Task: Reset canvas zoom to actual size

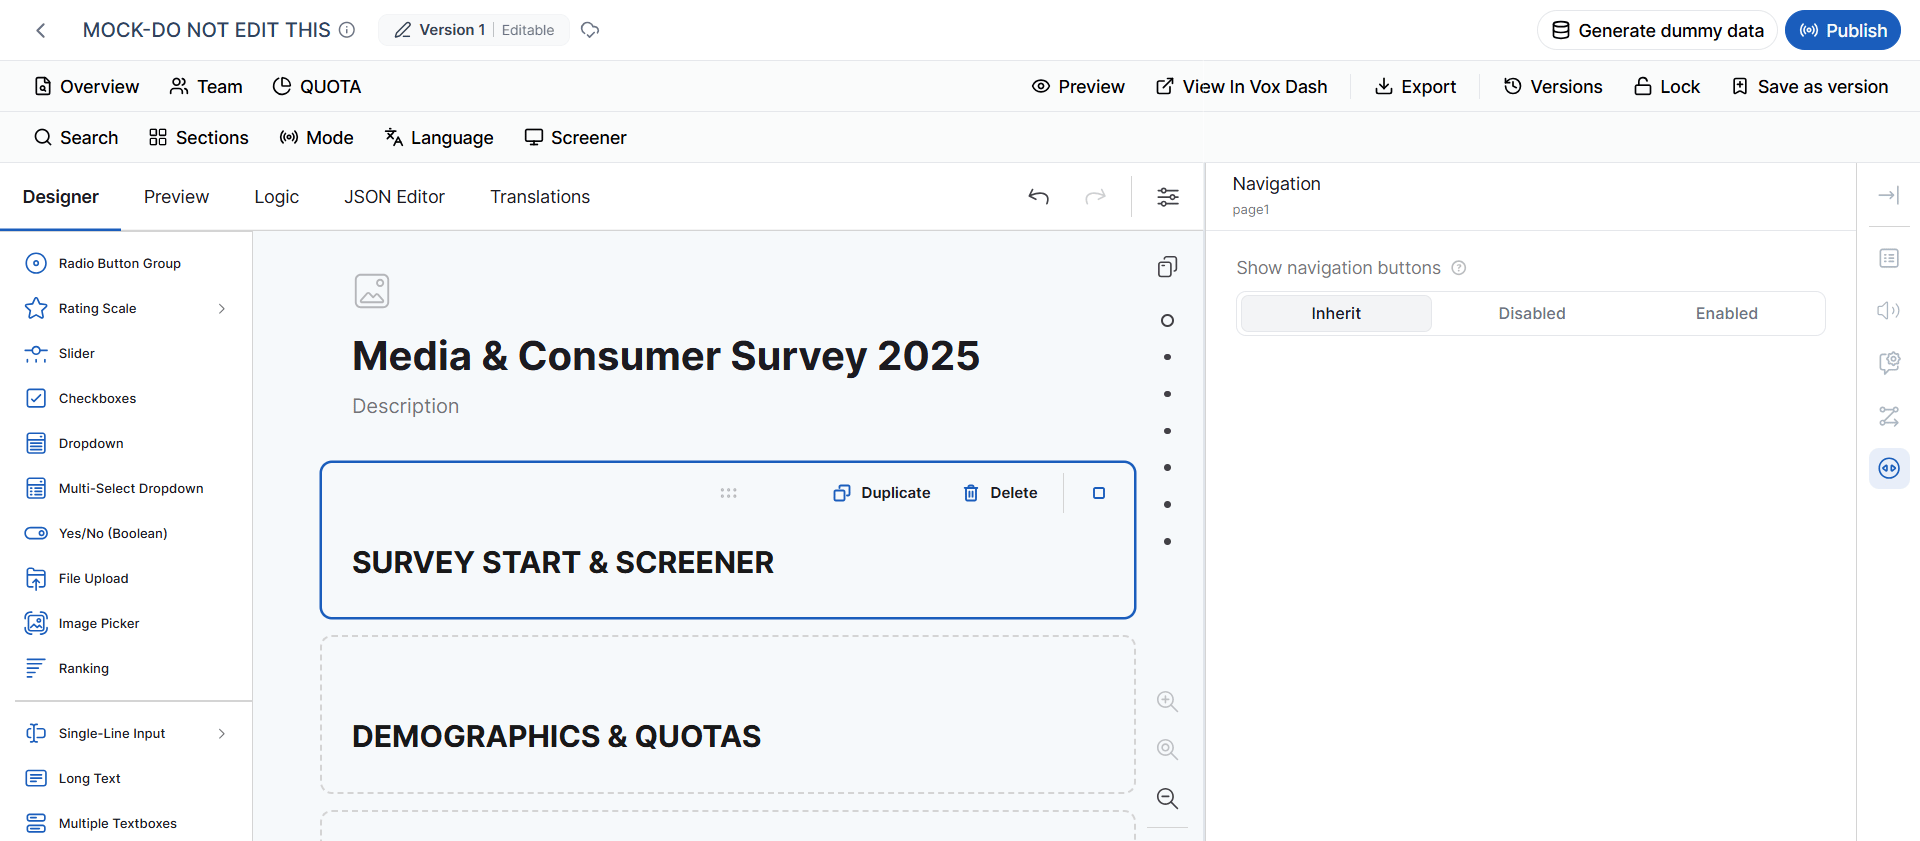Action: point(1167,749)
